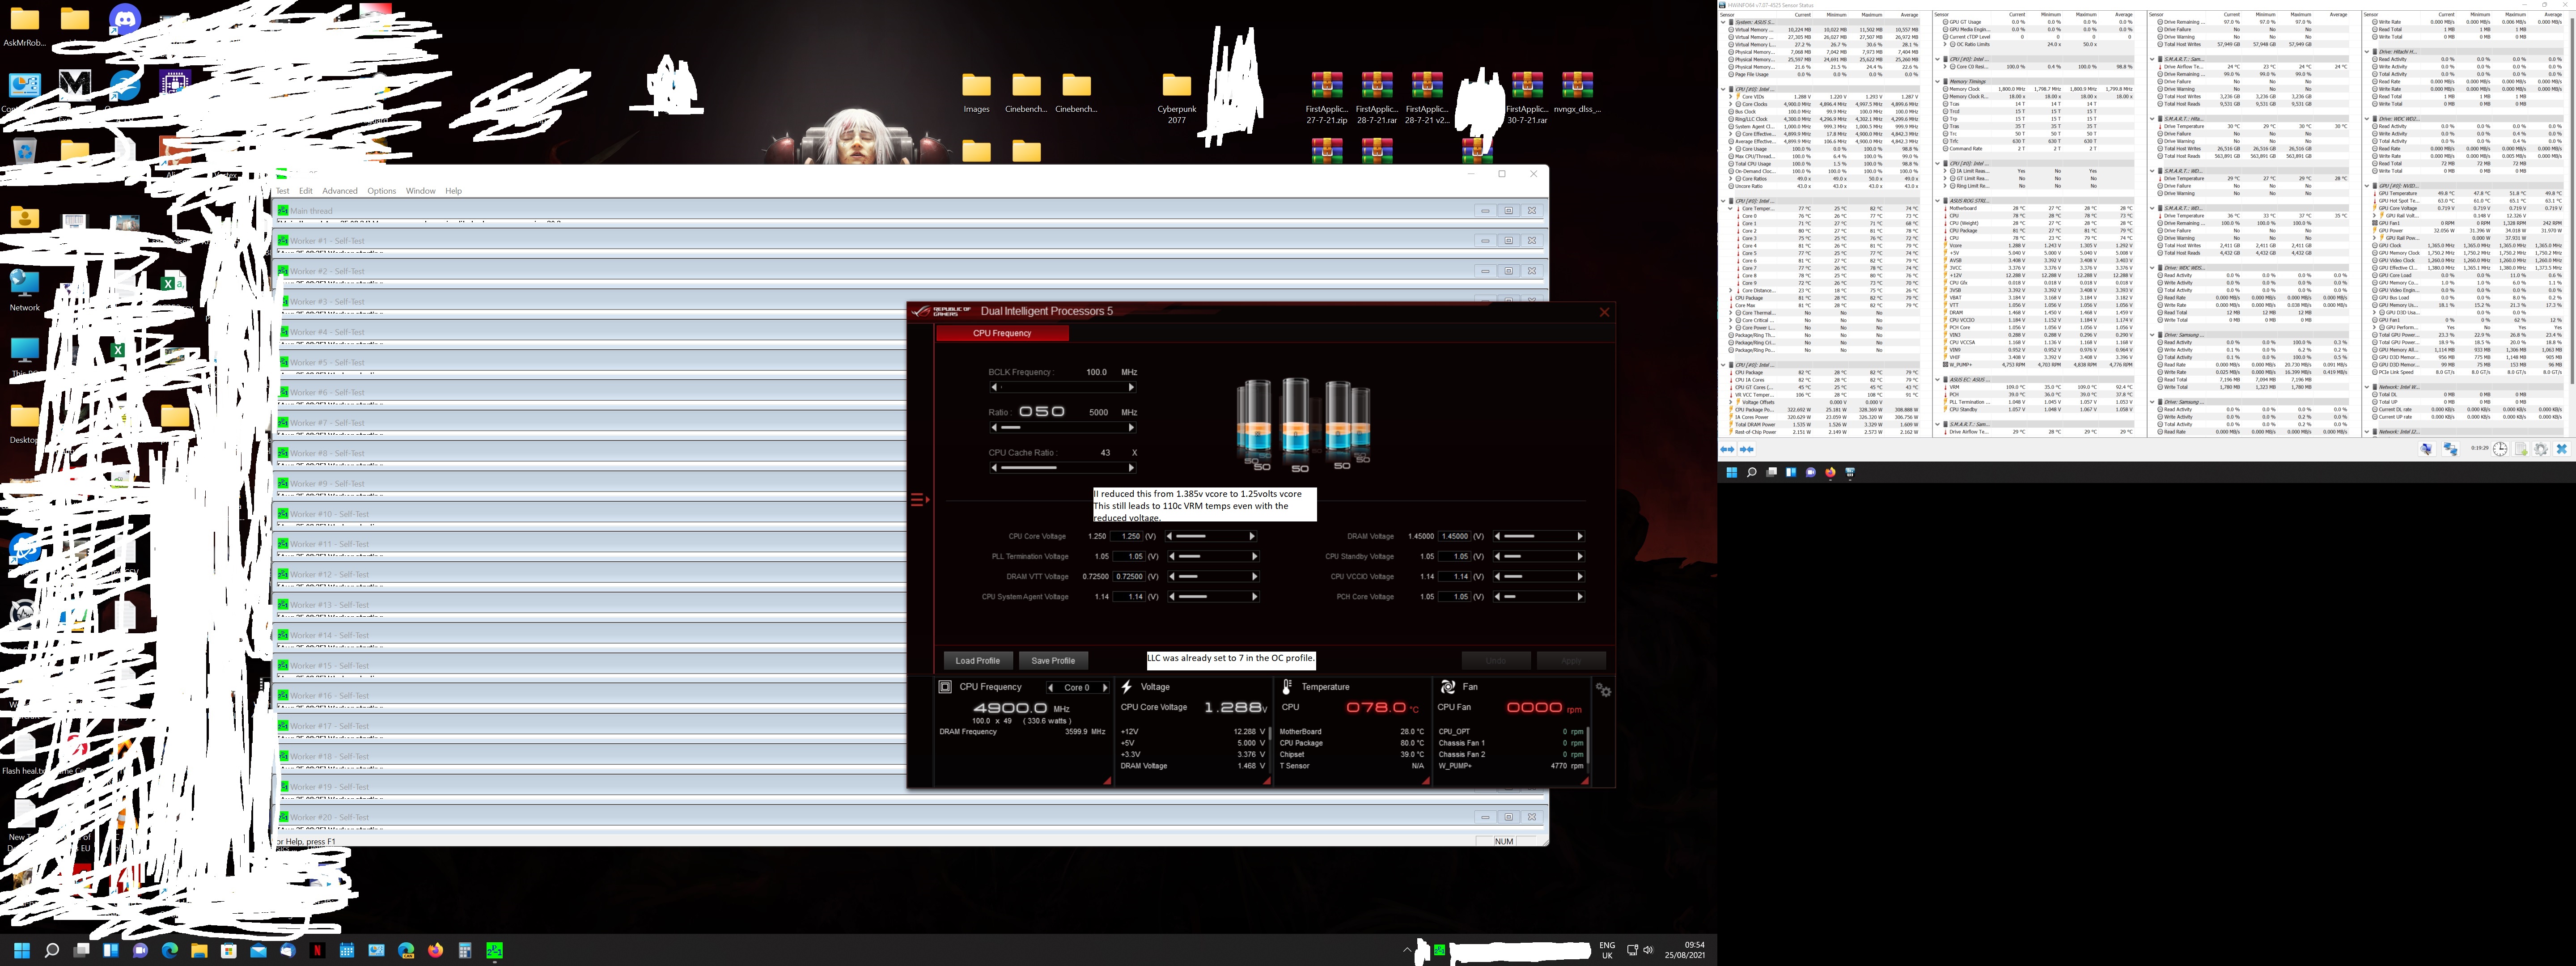Collapse ASUS ROG STRIX group in HWiNFO

1937,201
